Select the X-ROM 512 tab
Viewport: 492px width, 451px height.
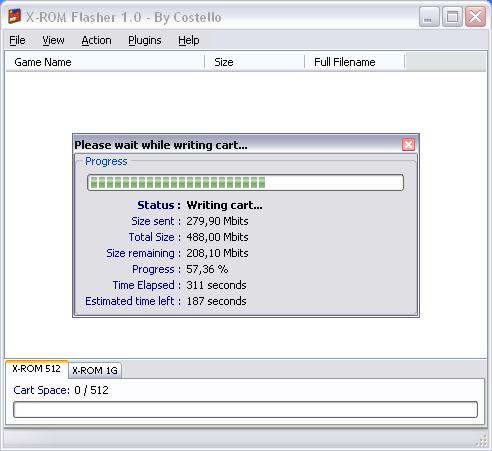click(x=37, y=369)
